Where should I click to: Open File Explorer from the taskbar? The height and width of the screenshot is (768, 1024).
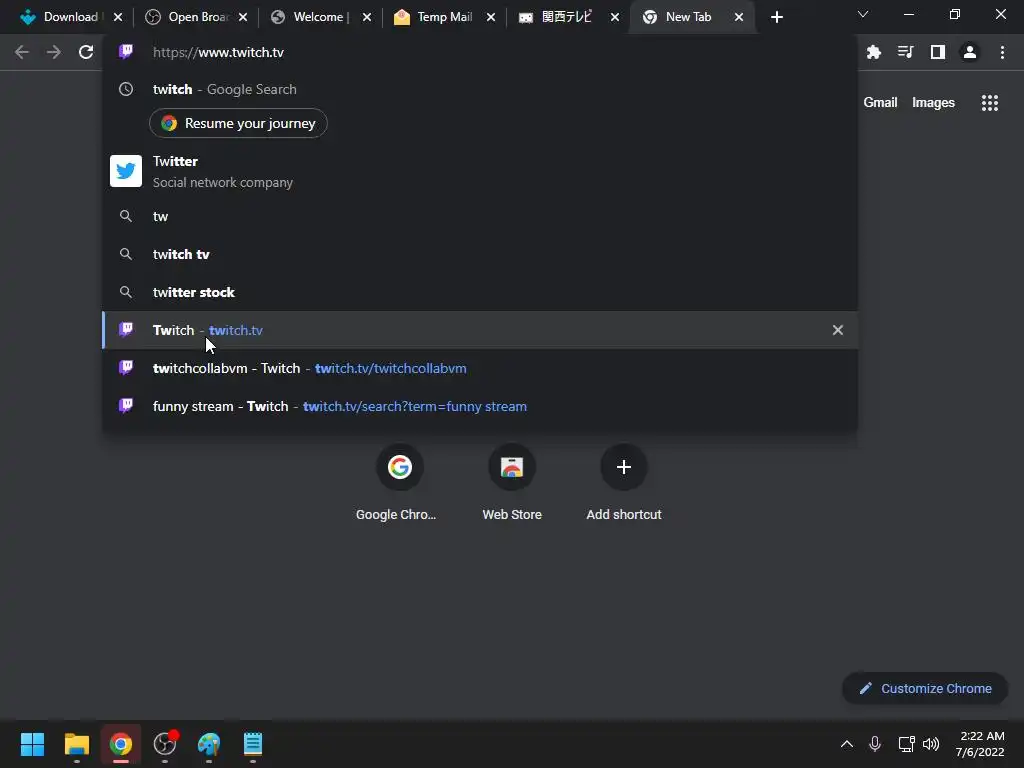click(x=76, y=744)
